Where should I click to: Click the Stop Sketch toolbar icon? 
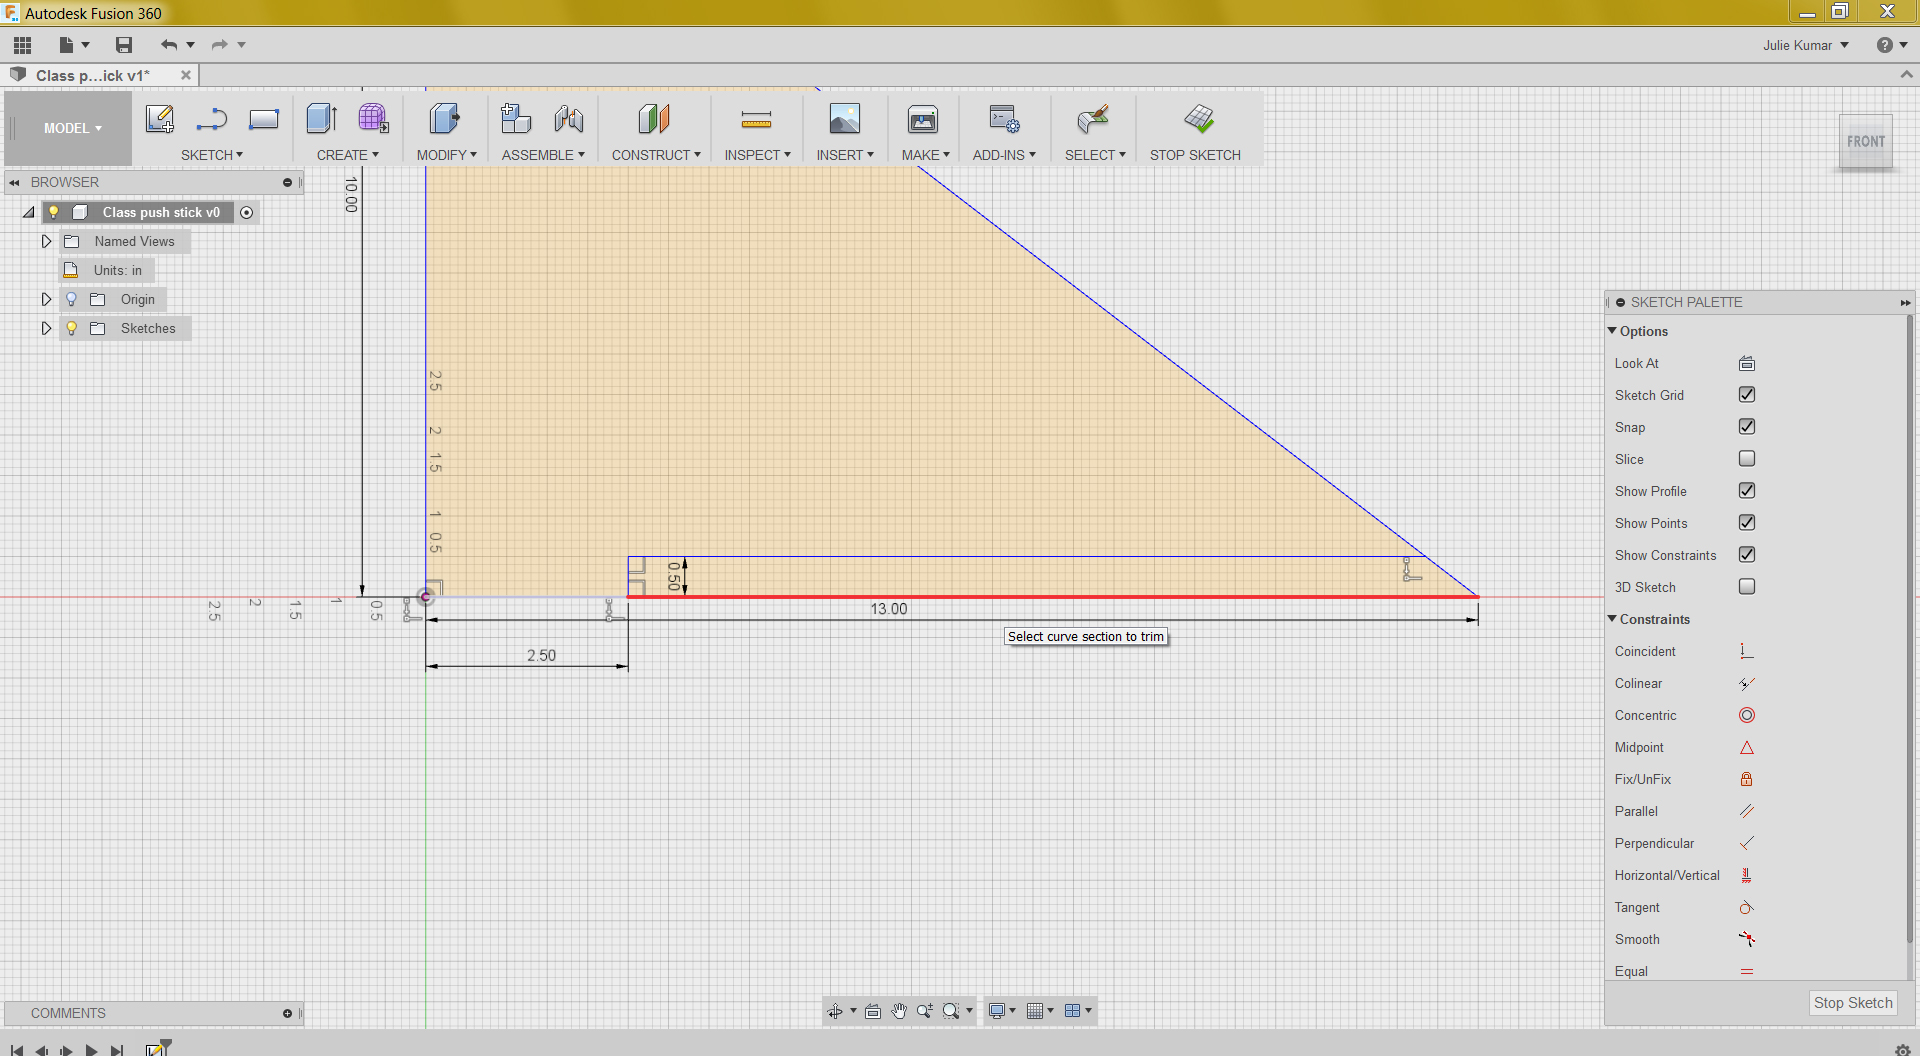1199,119
